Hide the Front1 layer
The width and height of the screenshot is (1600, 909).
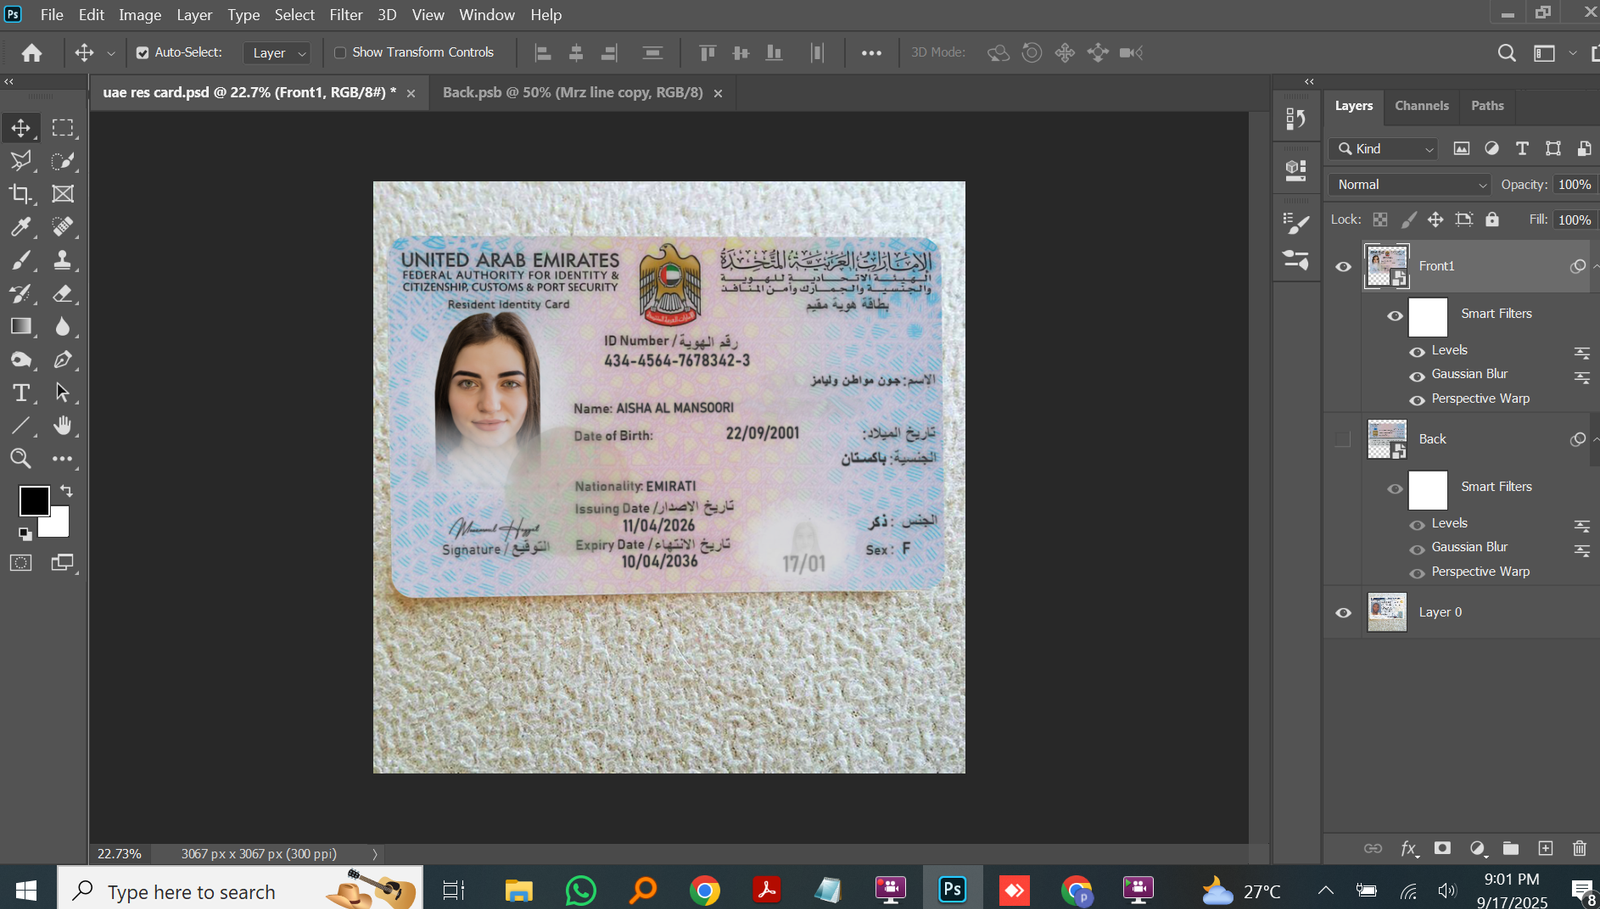(1343, 266)
